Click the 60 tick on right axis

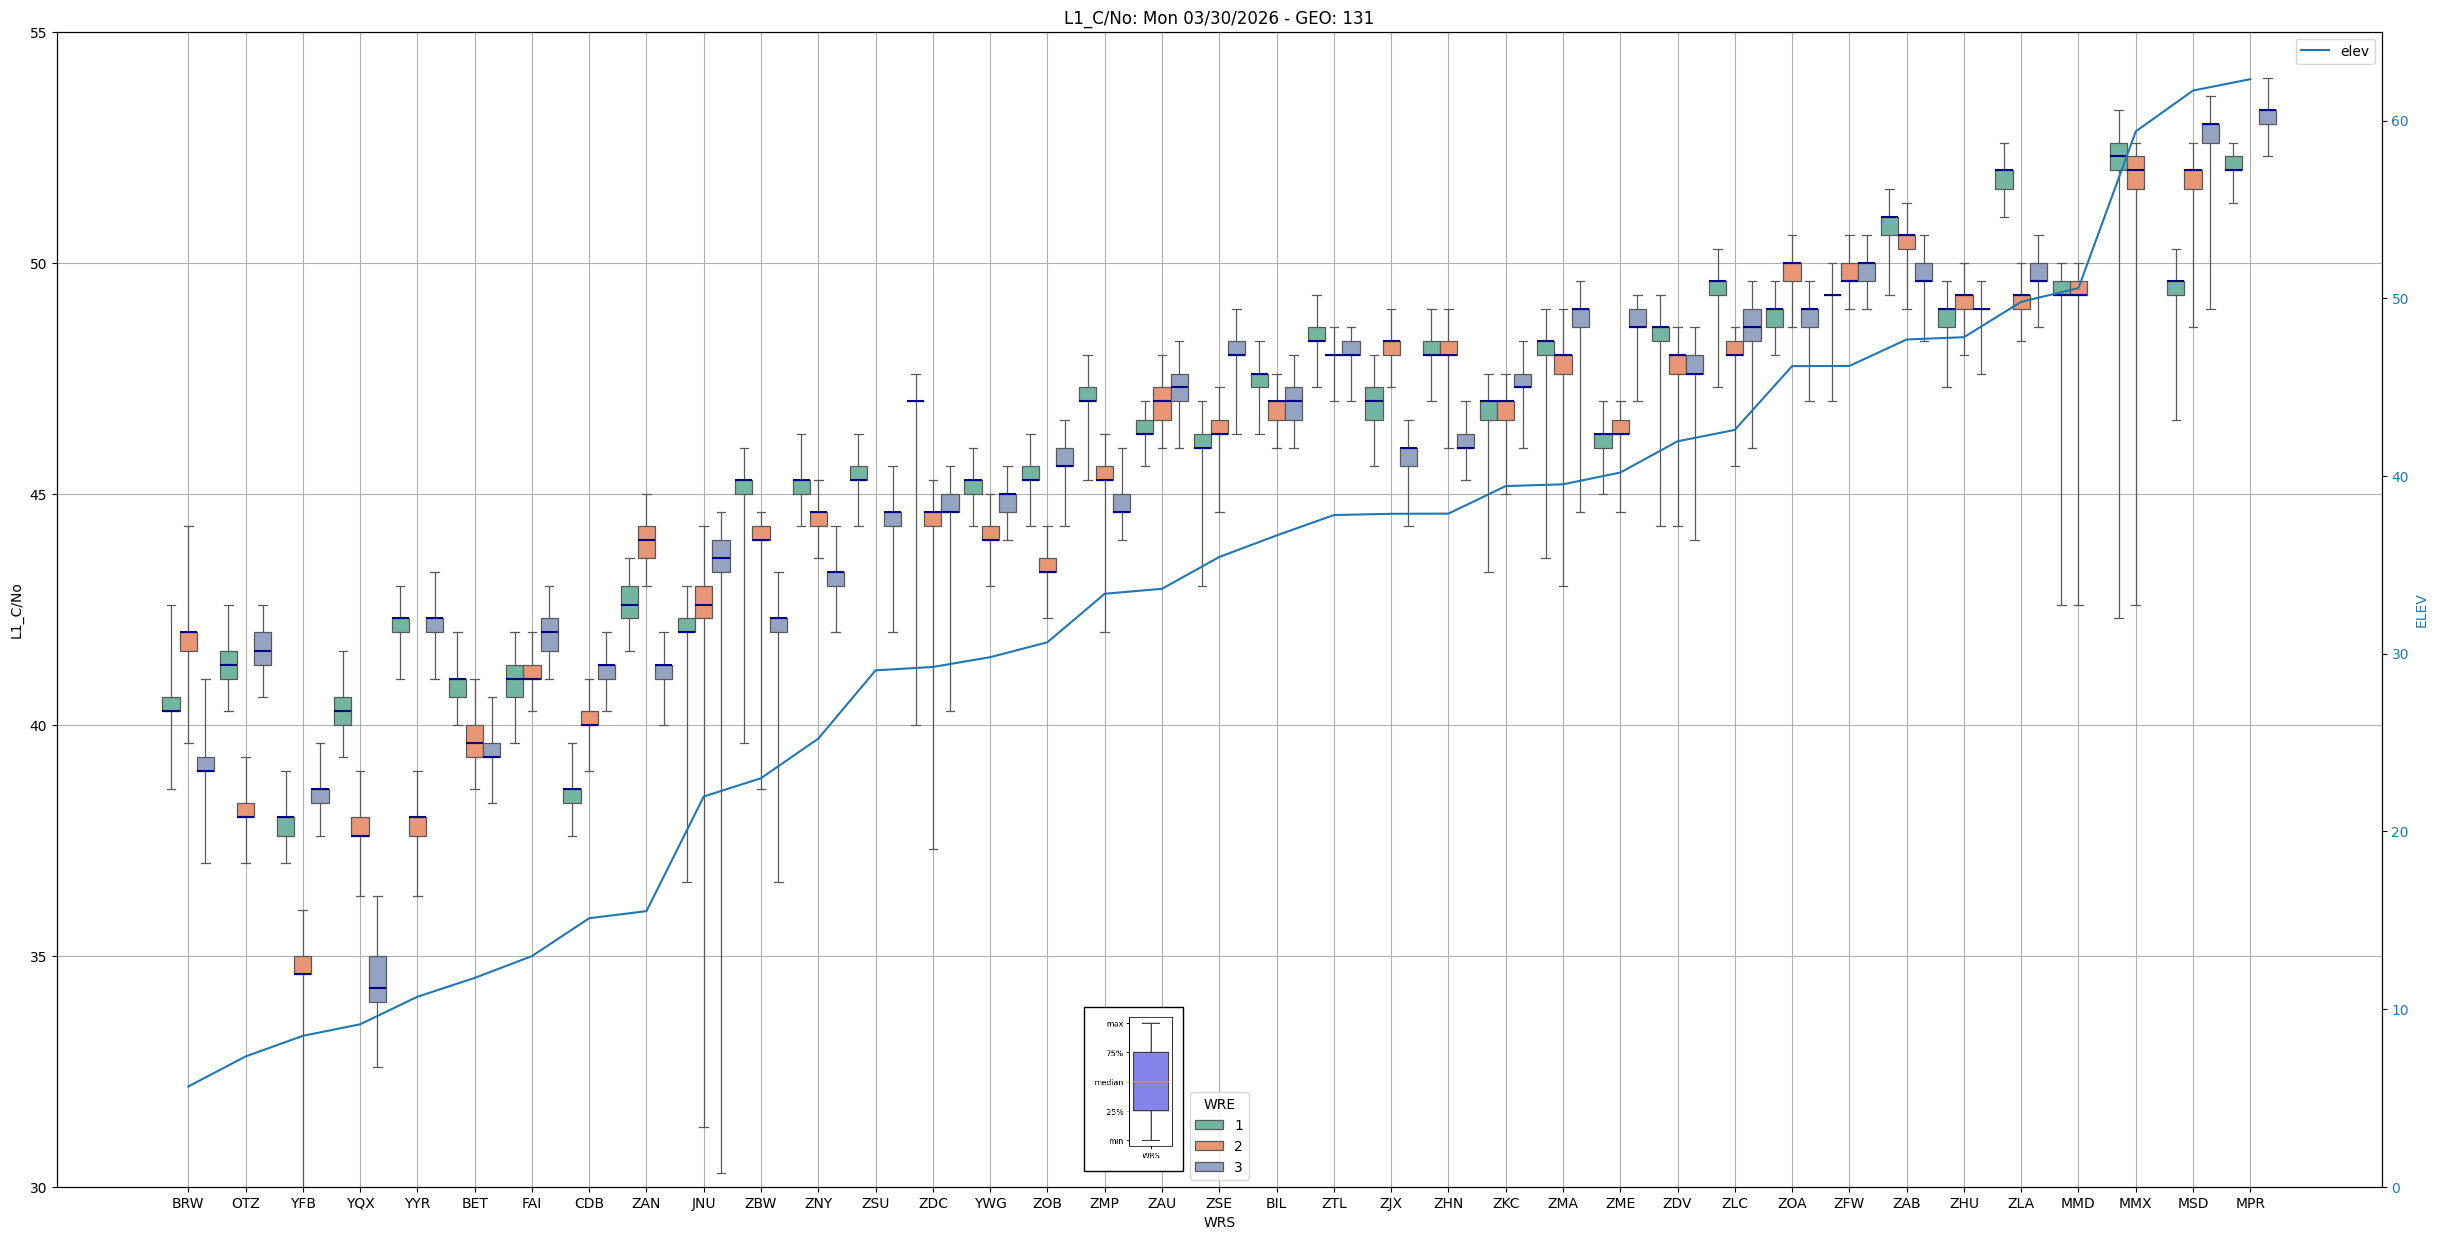point(2399,122)
